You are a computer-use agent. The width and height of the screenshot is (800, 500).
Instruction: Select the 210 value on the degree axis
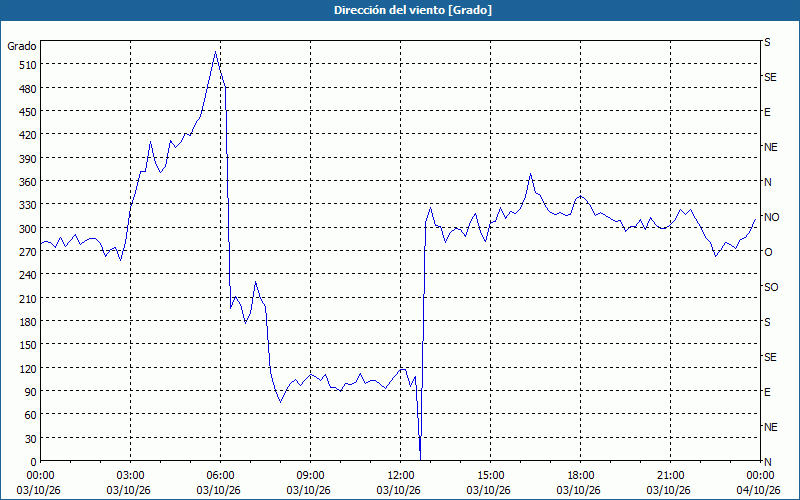(x=27, y=298)
